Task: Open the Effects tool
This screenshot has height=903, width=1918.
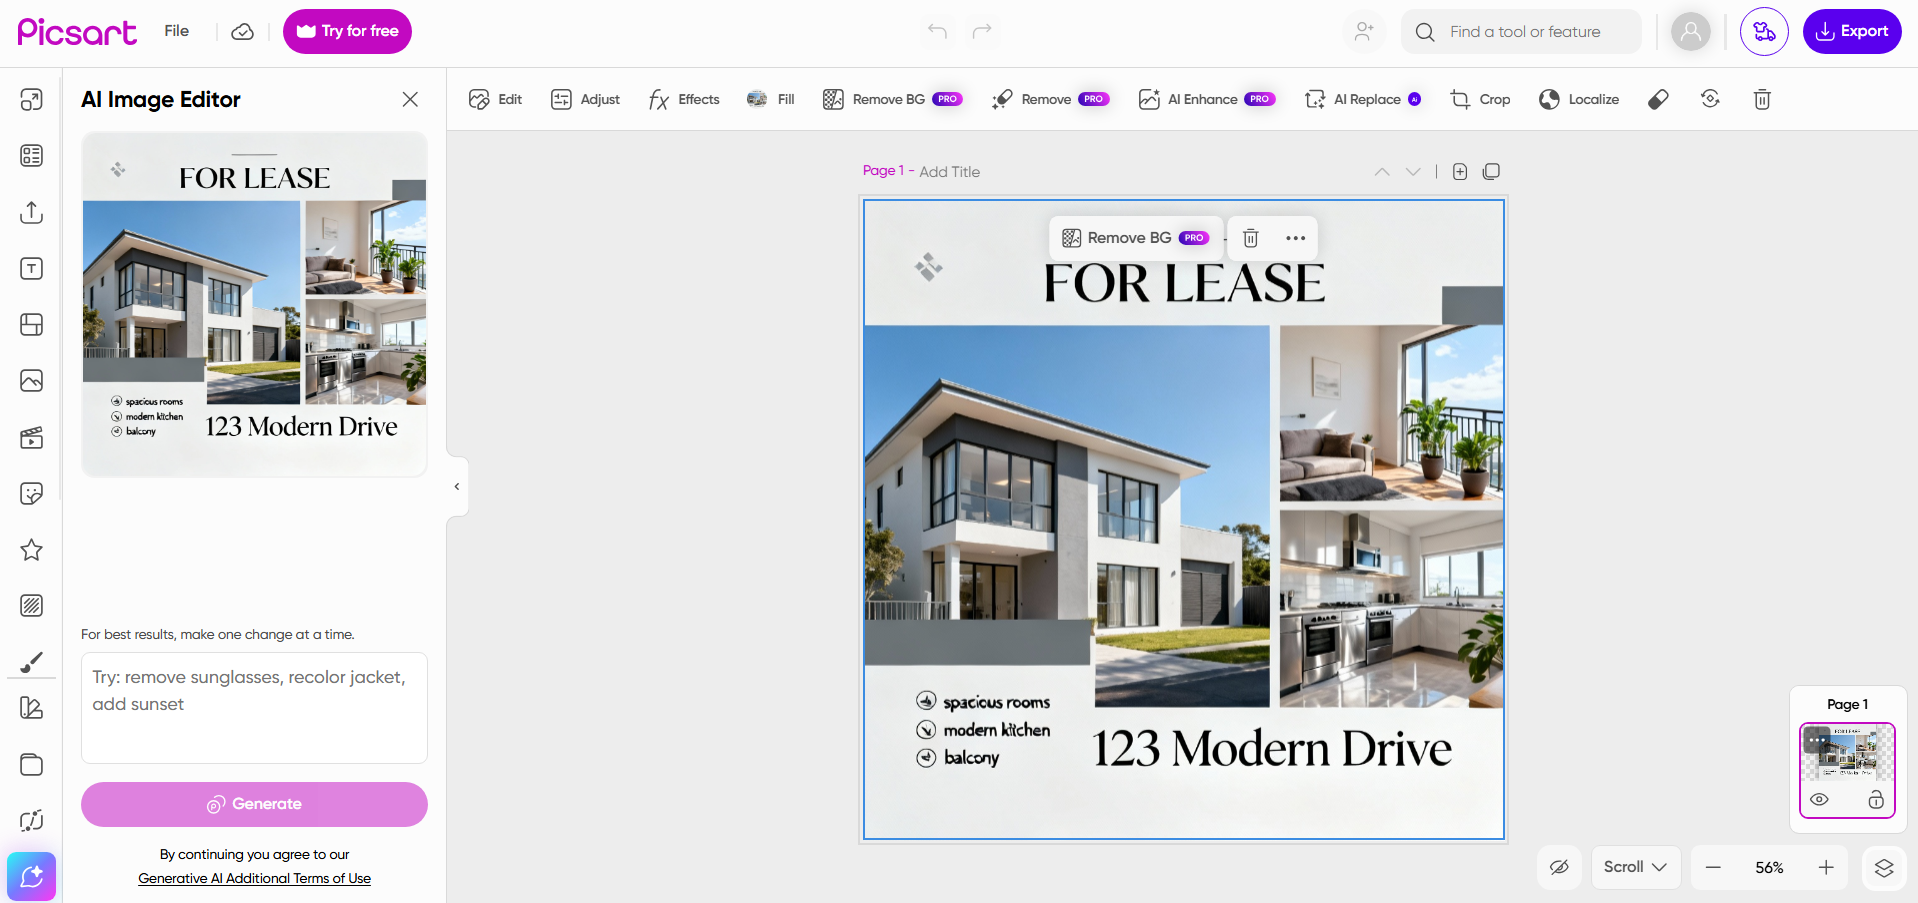Action: (x=684, y=99)
